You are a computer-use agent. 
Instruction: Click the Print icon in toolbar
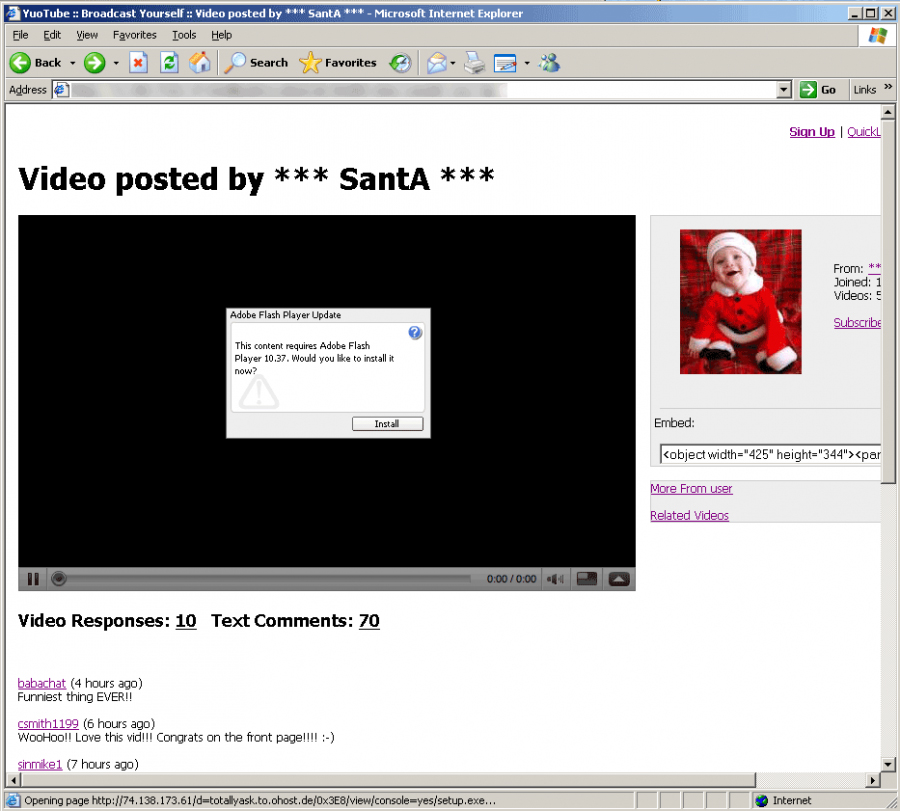474,63
